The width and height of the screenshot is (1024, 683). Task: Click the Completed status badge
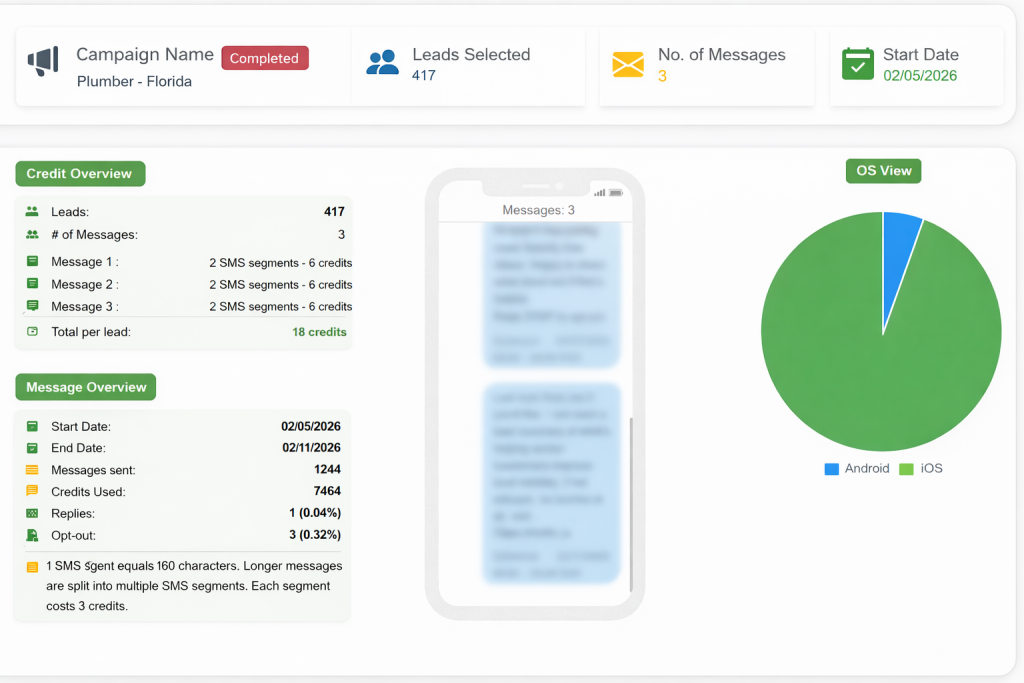pyautogui.click(x=264, y=58)
